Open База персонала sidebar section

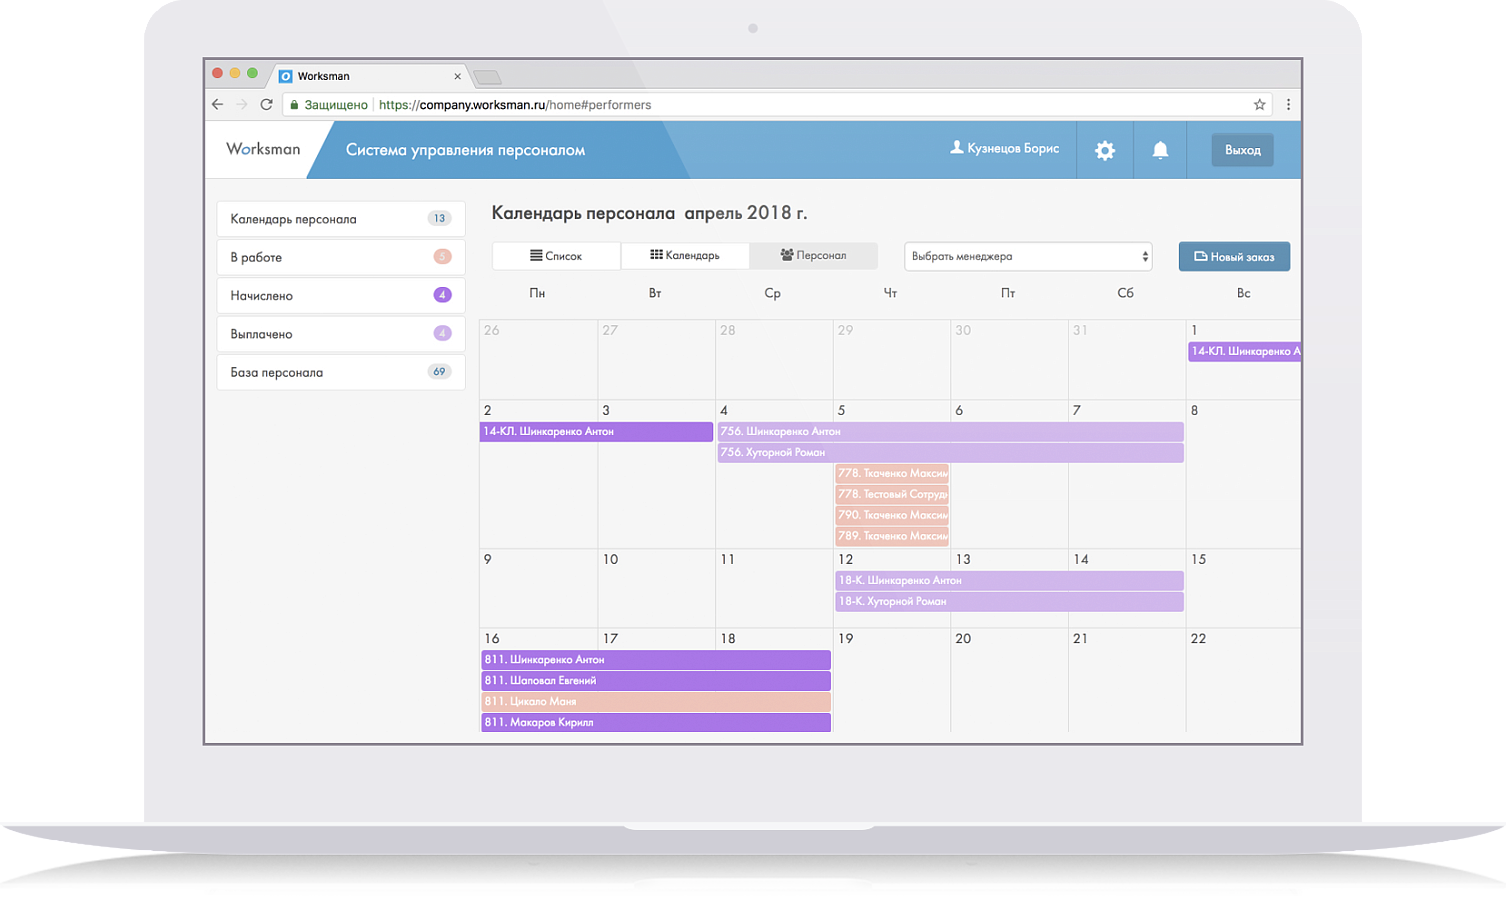pos(341,372)
